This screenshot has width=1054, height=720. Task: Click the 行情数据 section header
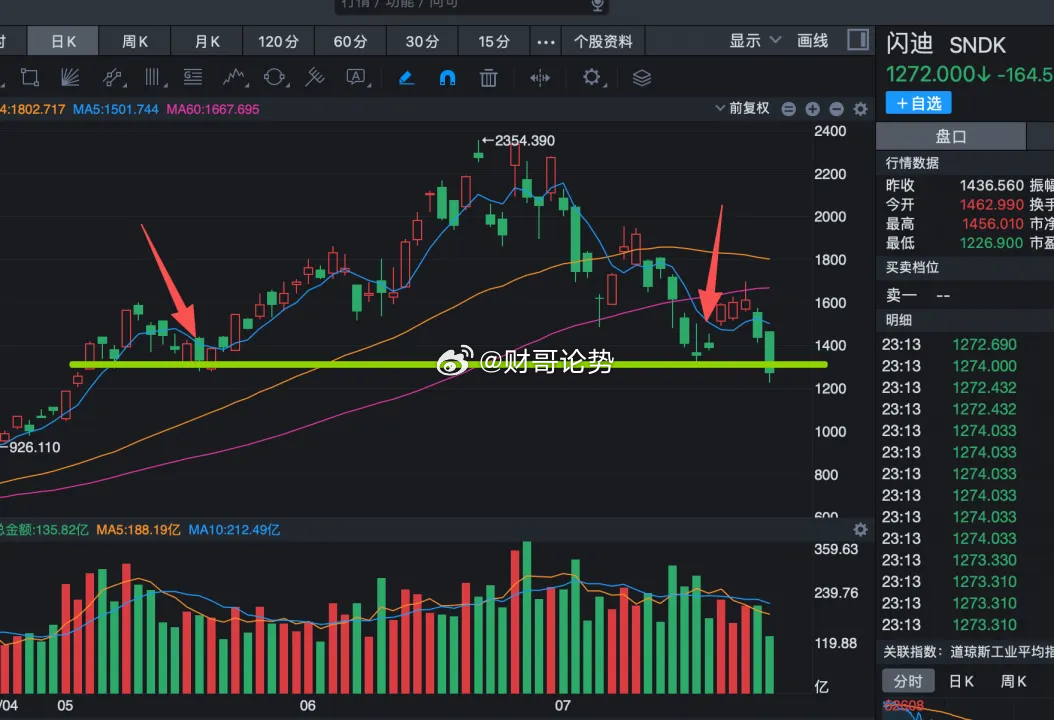(912, 163)
